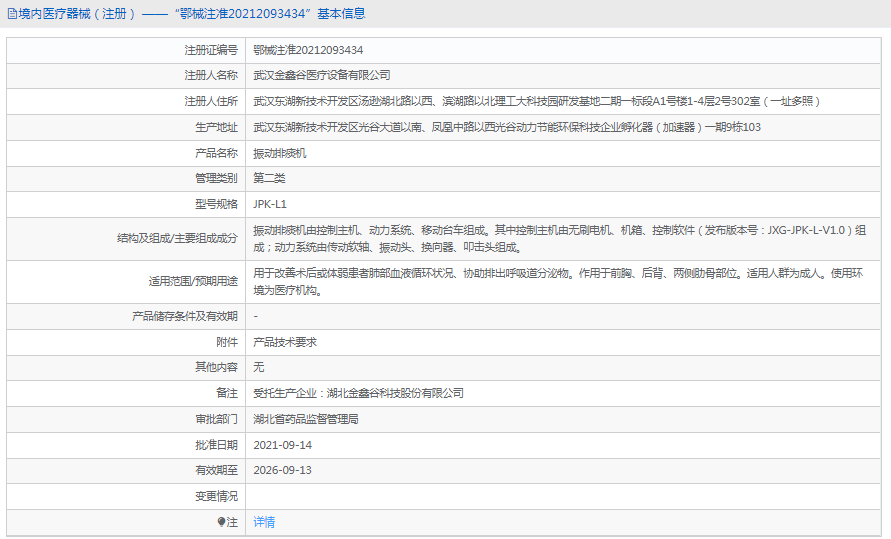The image size is (891, 539).
Task: Click the production address text starting 武汉东湖新技术开发区光谷大道
Action: pyautogui.click(x=507, y=127)
